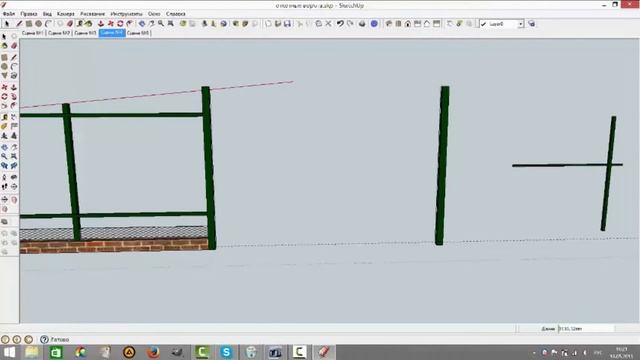Select the Move tool in left toolbar
Screen dimensions: 640x360
click(4, 87)
